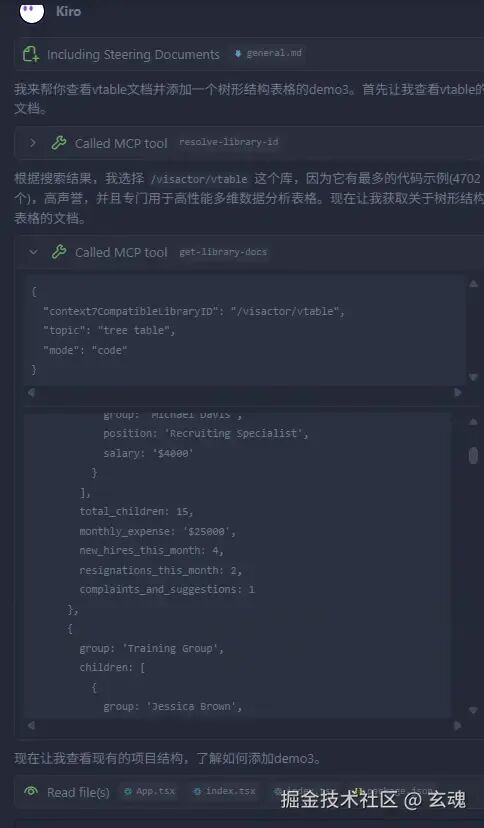Click wrench icon beside get-library-docs call

(59, 252)
